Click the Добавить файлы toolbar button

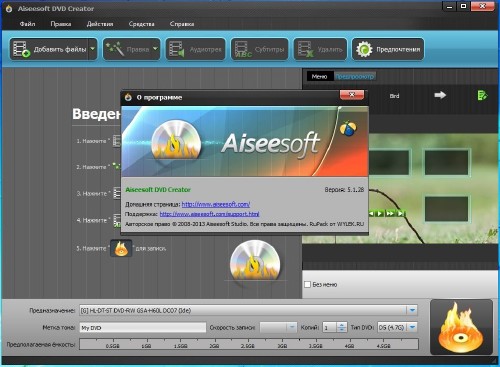point(49,49)
